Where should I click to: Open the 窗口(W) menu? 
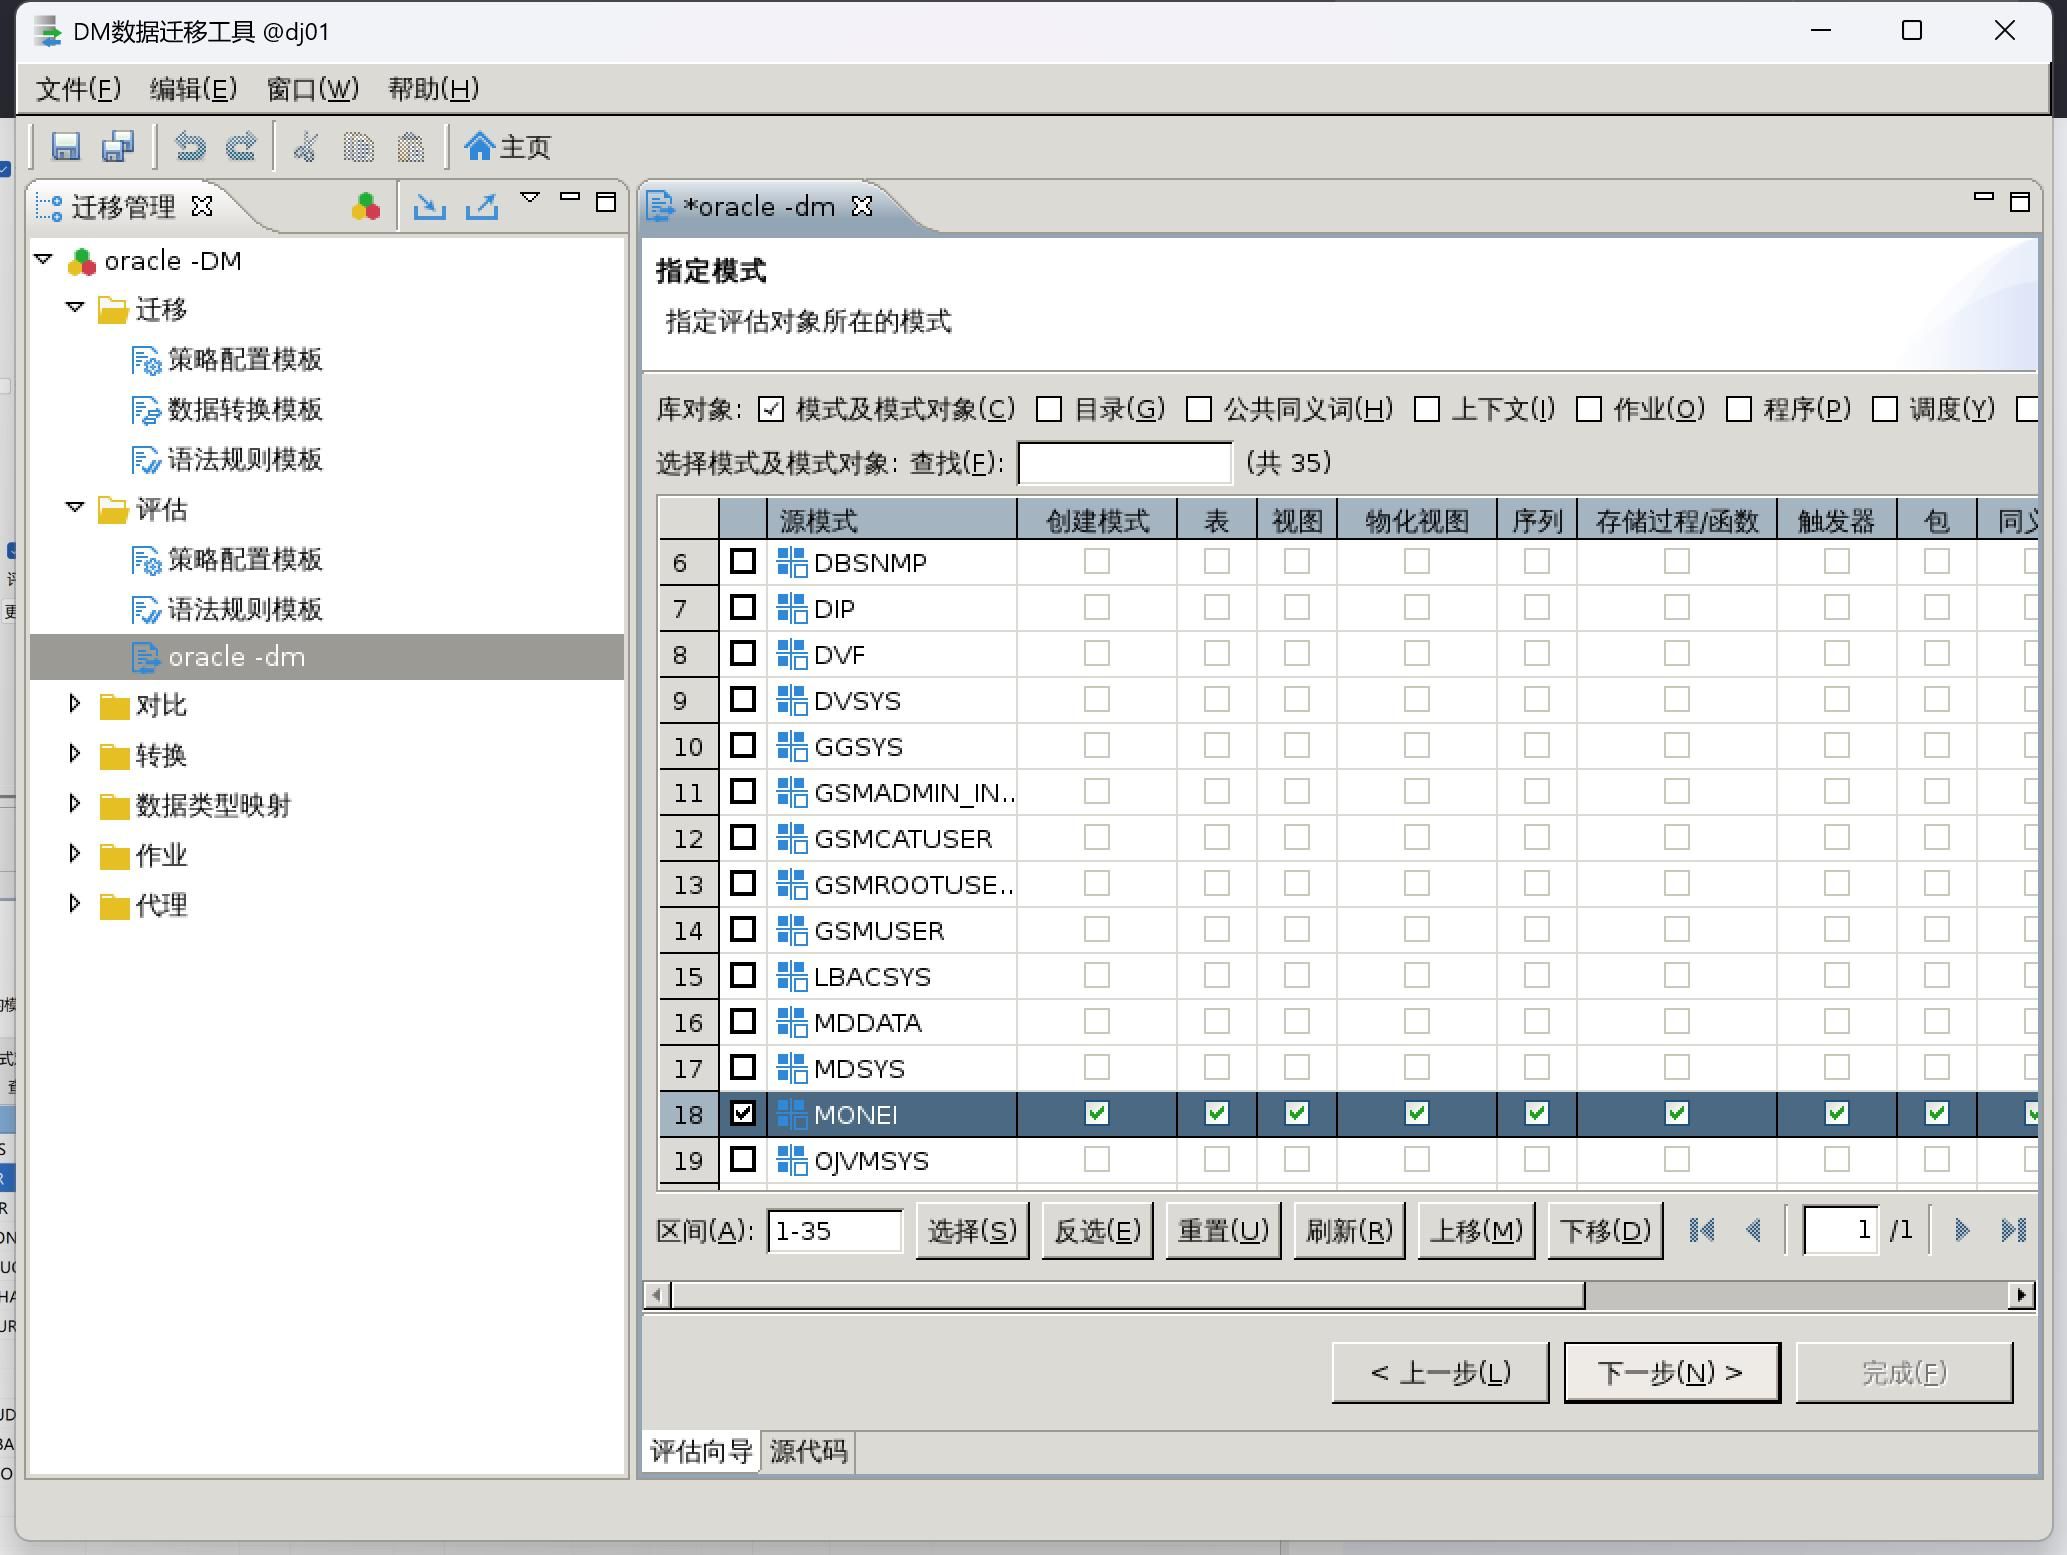(312, 89)
